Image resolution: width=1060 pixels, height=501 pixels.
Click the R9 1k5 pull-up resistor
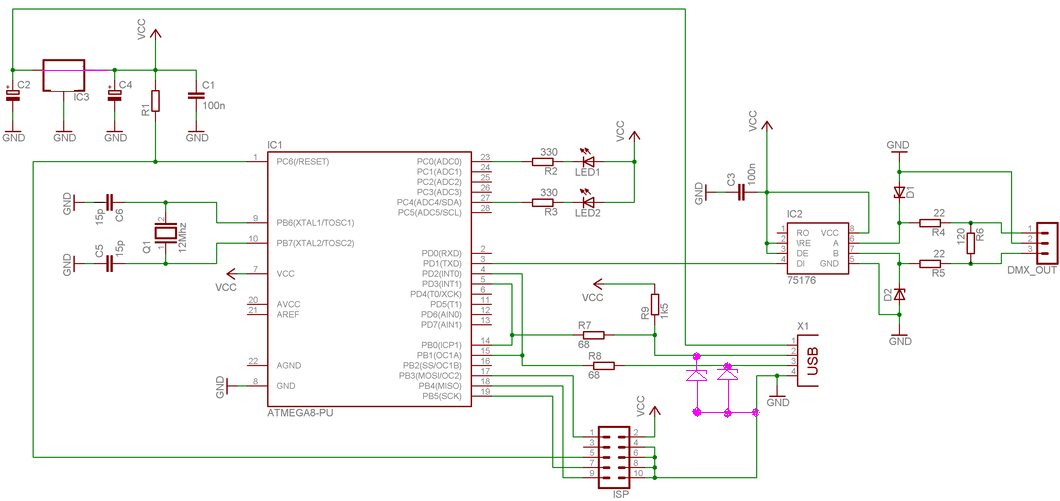click(x=654, y=304)
